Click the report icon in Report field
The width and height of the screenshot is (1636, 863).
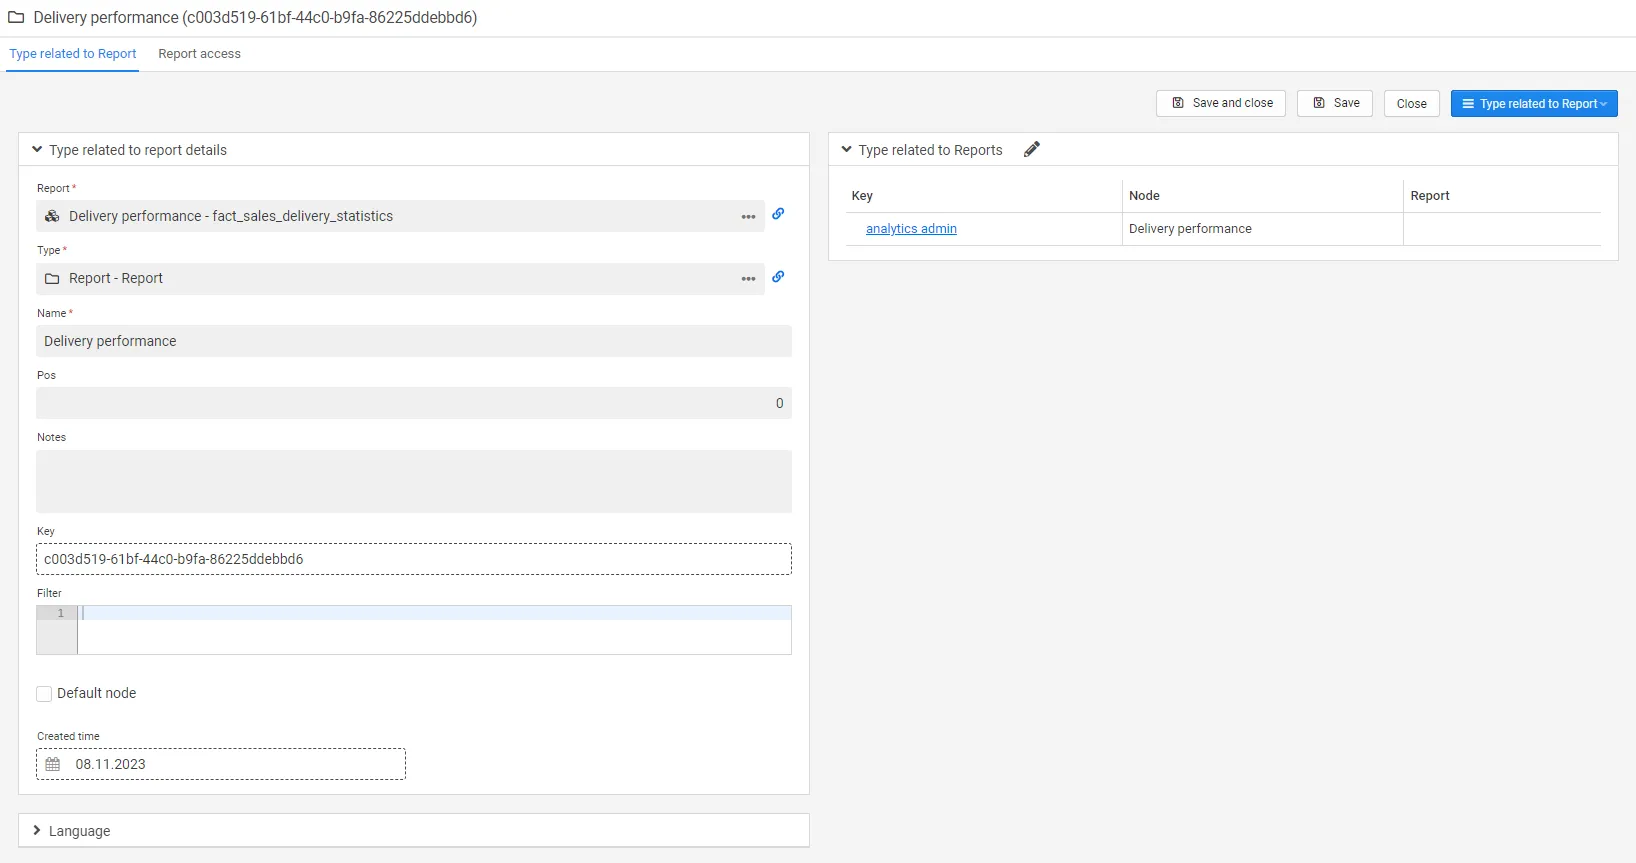click(52, 216)
